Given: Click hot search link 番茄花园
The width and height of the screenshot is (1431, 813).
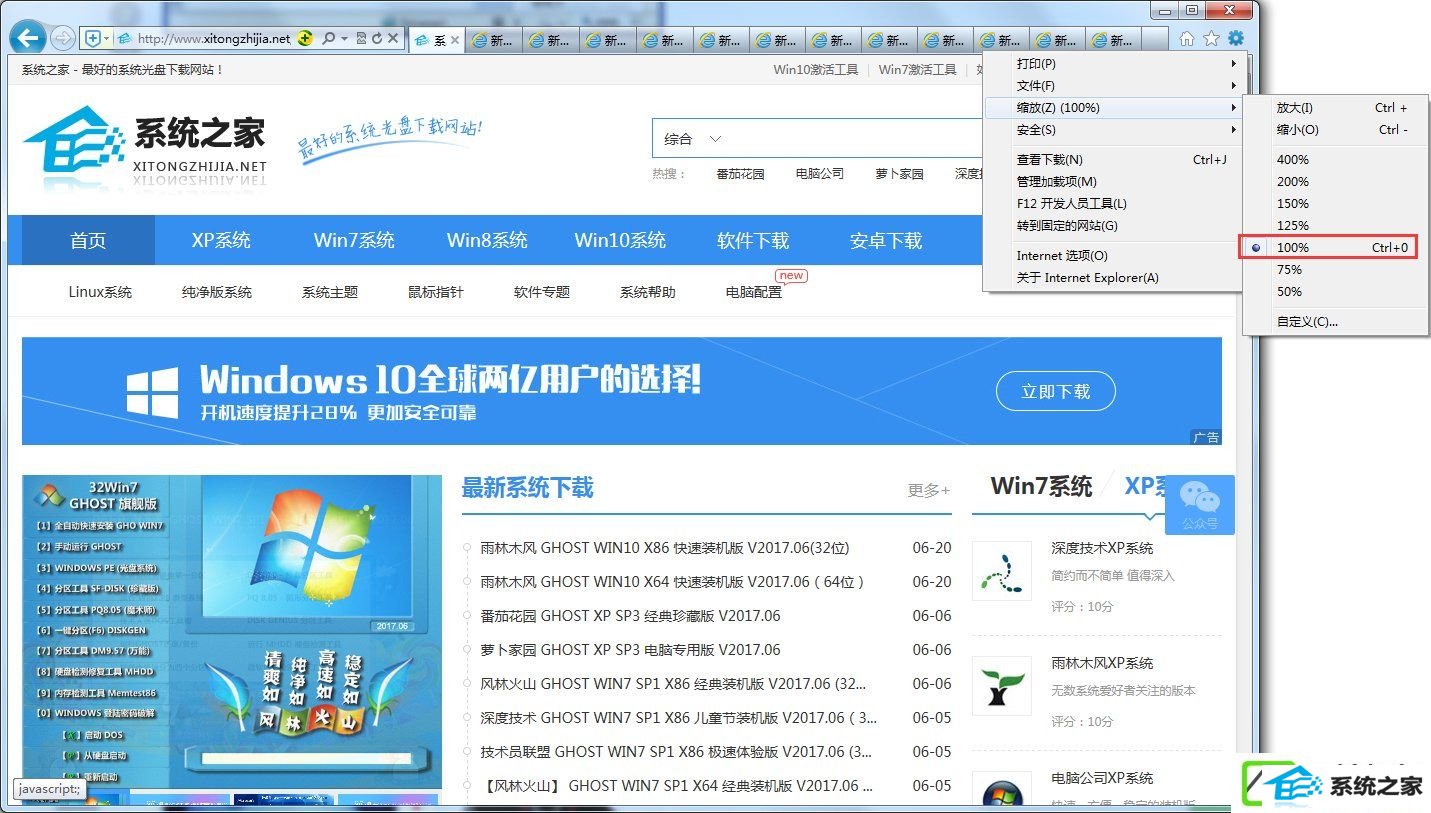Looking at the screenshot, I should [x=740, y=174].
